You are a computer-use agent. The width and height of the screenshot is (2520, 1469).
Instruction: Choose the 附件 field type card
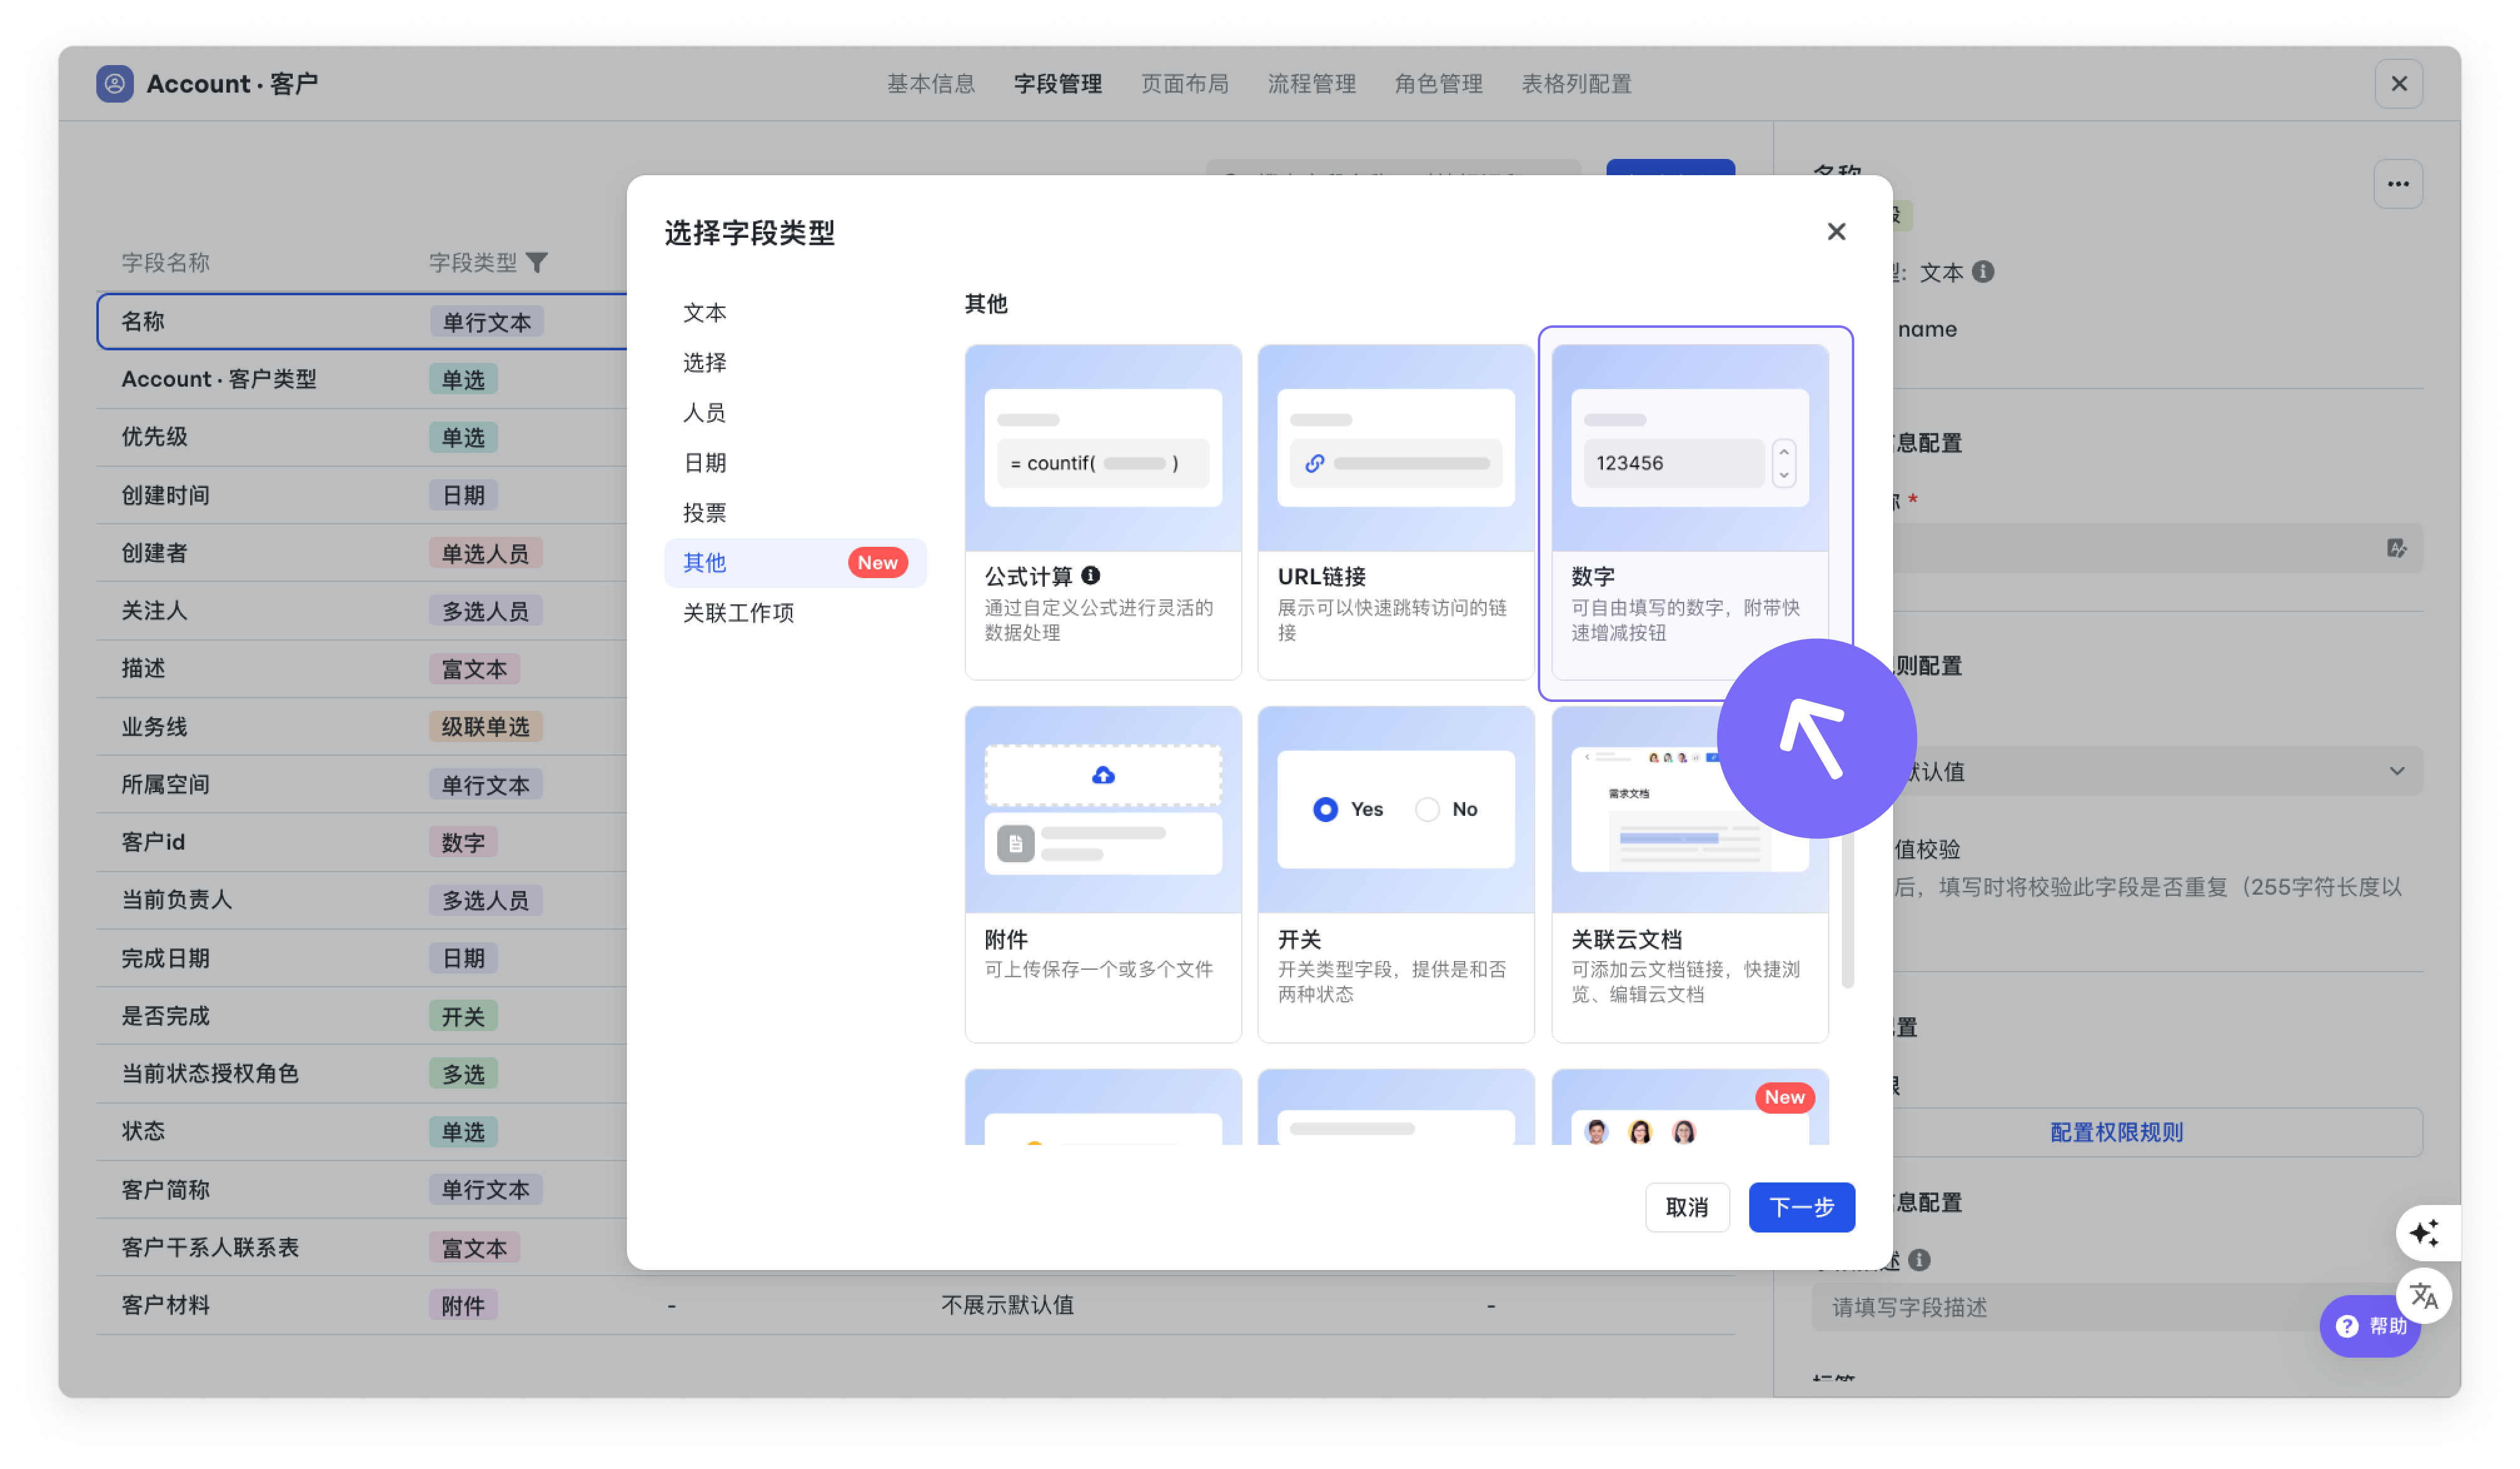(1103, 875)
